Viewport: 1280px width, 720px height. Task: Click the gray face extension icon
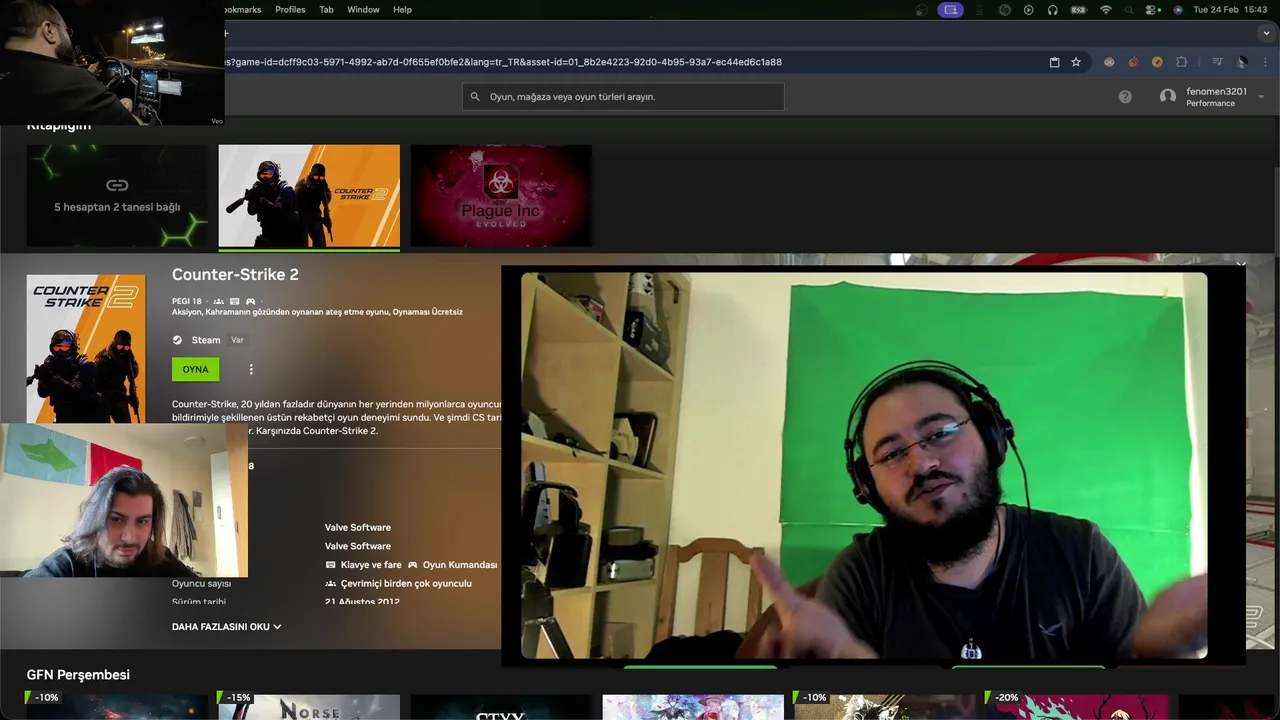[x=1109, y=62]
